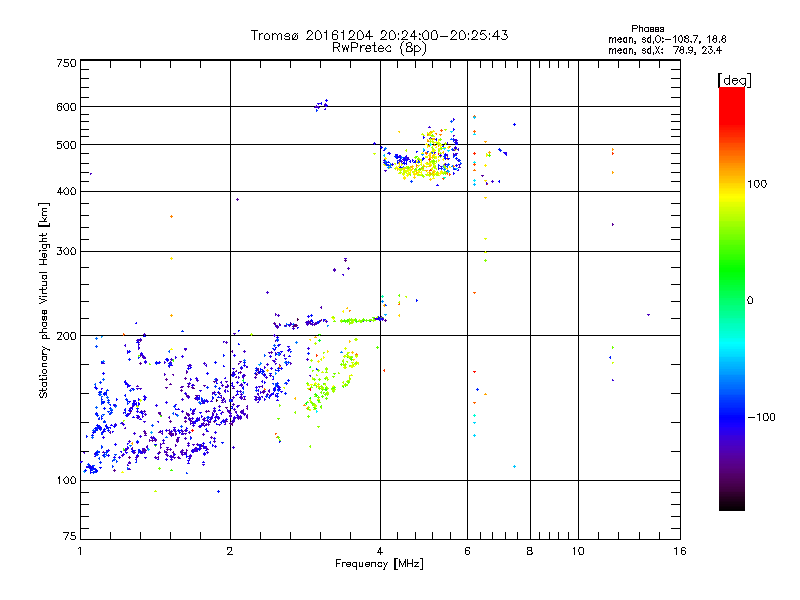The width and height of the screenshot is (800, 600).
Task: Click the y-axis tick label '500'
Action: click(66, 145)
